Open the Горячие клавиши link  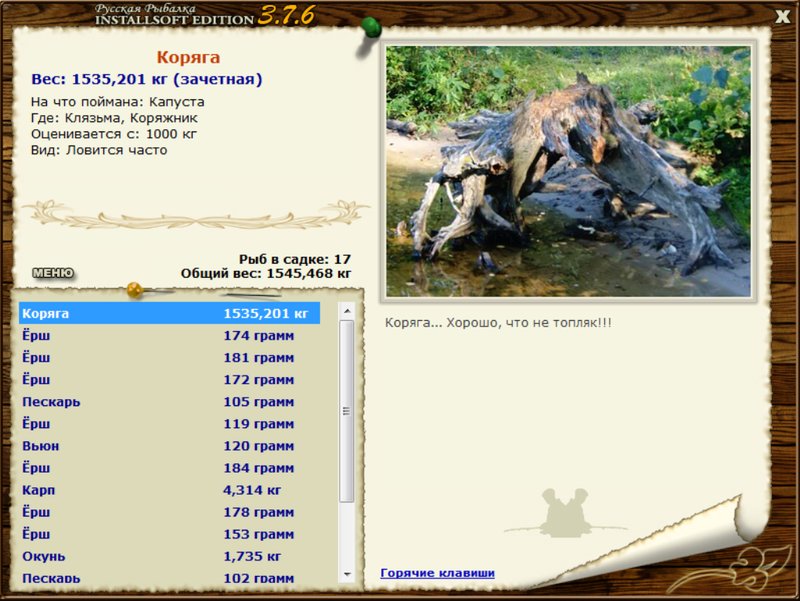tap(437, 573)
